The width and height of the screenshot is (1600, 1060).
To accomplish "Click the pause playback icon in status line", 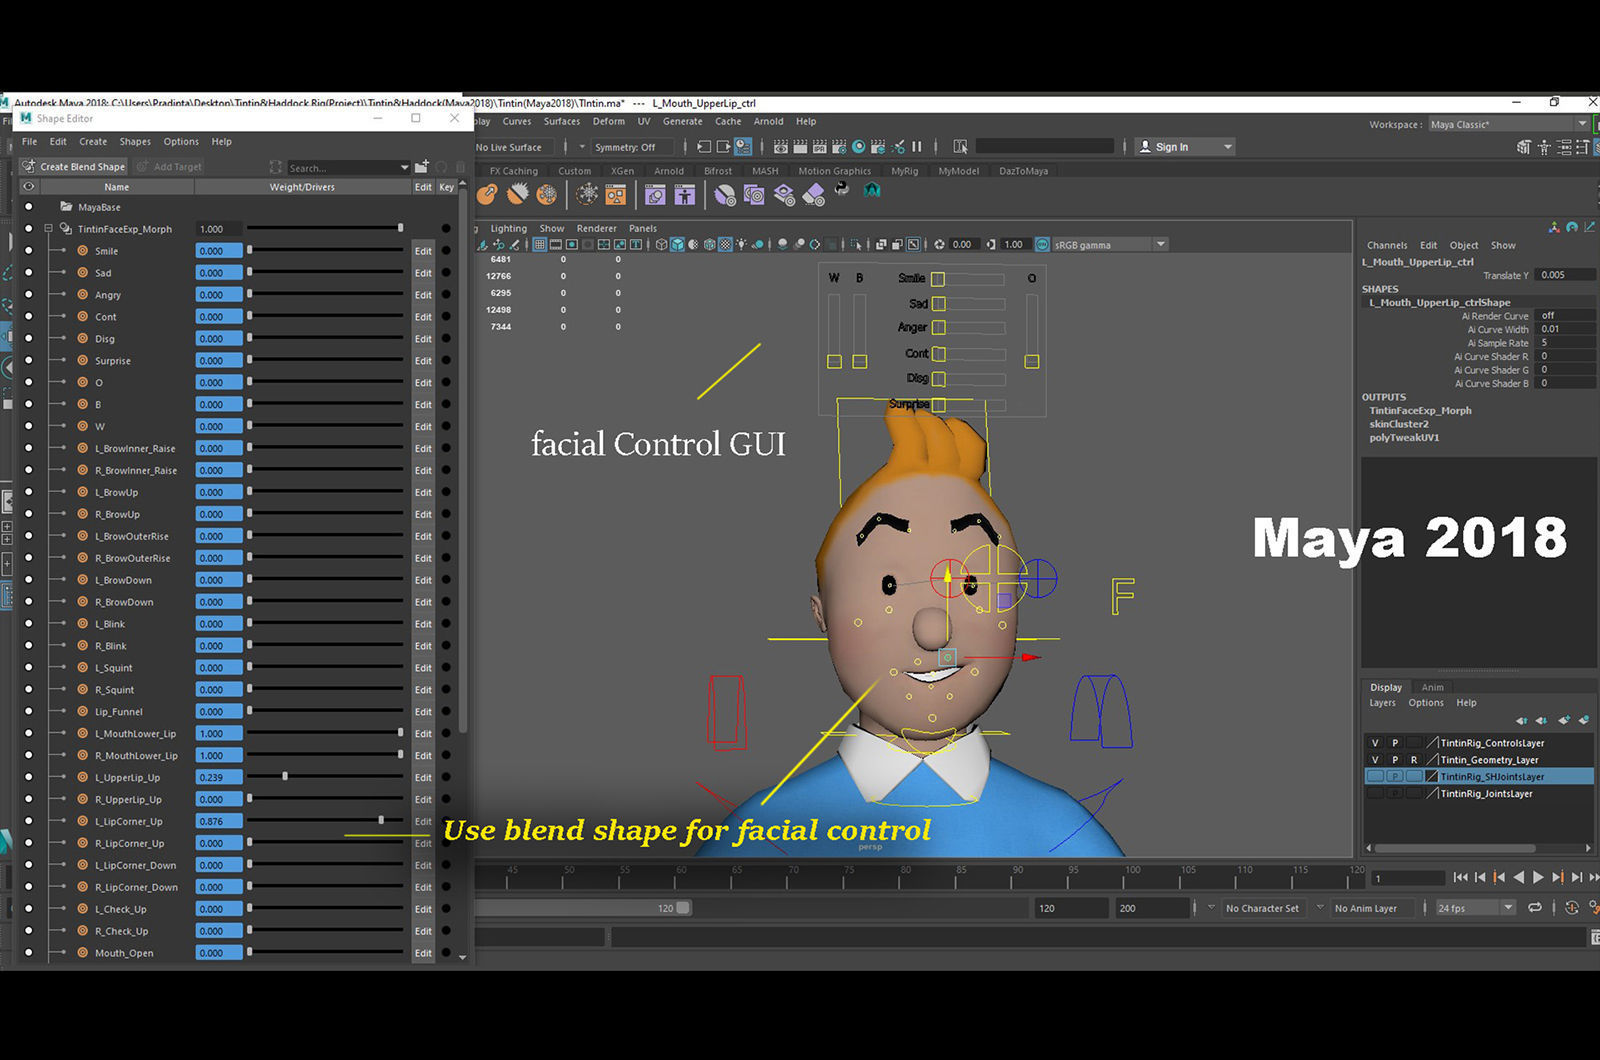I will point(917,147).
